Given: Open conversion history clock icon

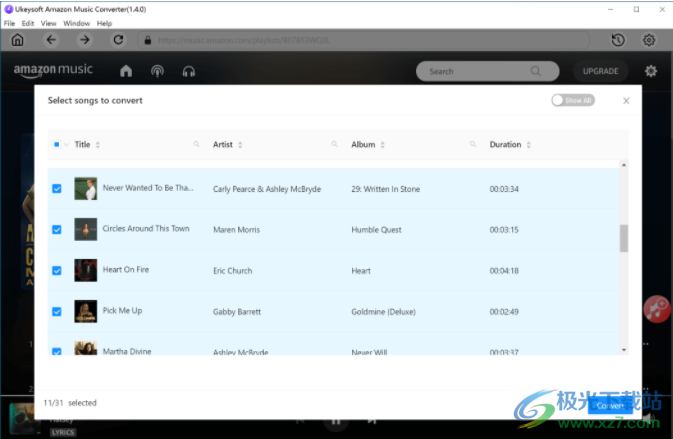Looking at the screenshot, I should pos(618,40).
